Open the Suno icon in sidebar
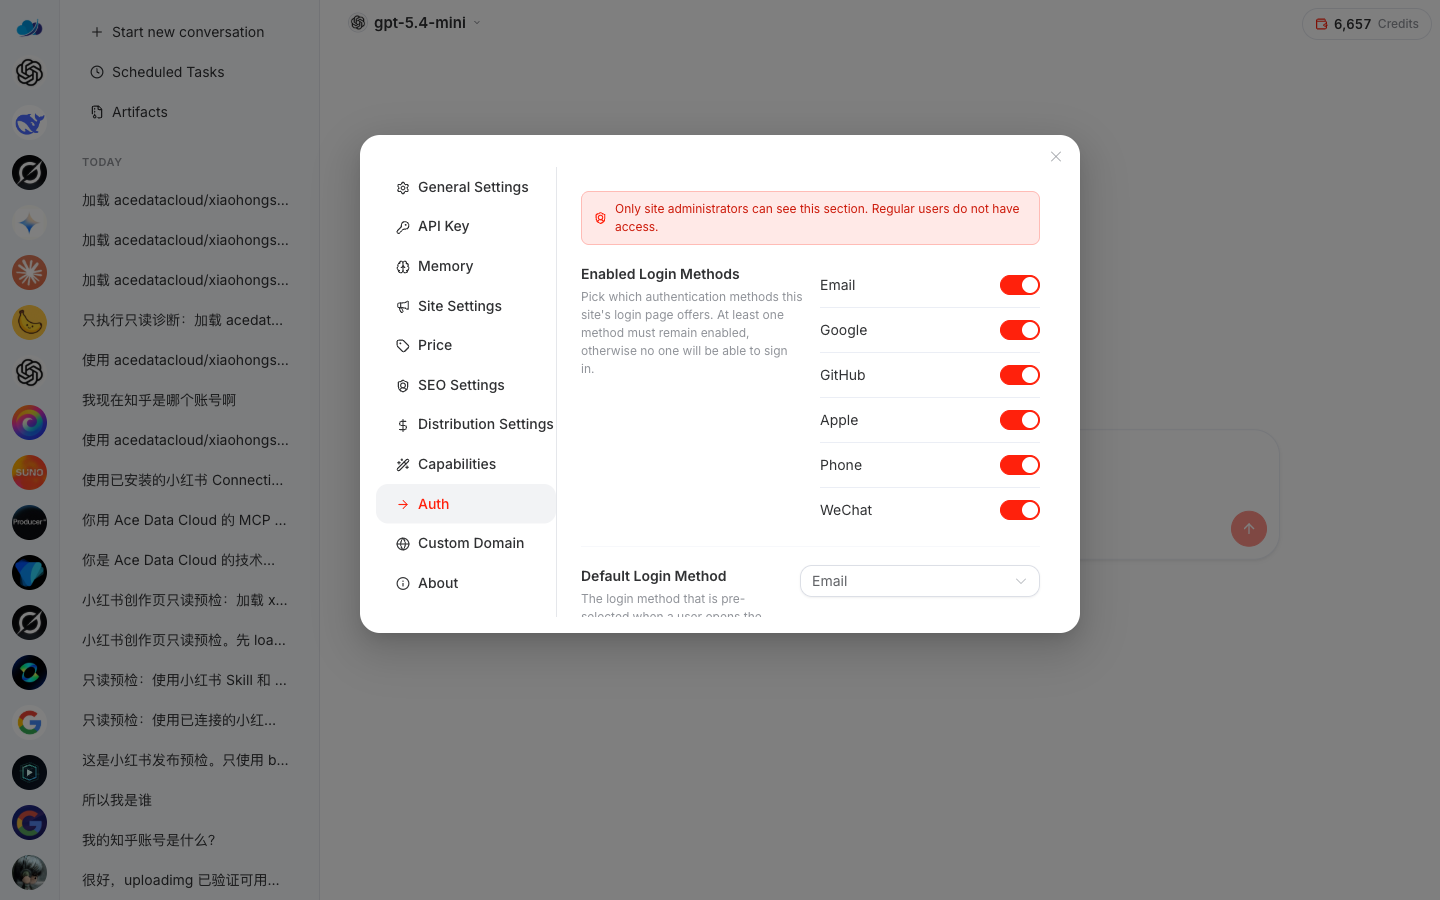The image size is (1440, 900). [29, 473]
